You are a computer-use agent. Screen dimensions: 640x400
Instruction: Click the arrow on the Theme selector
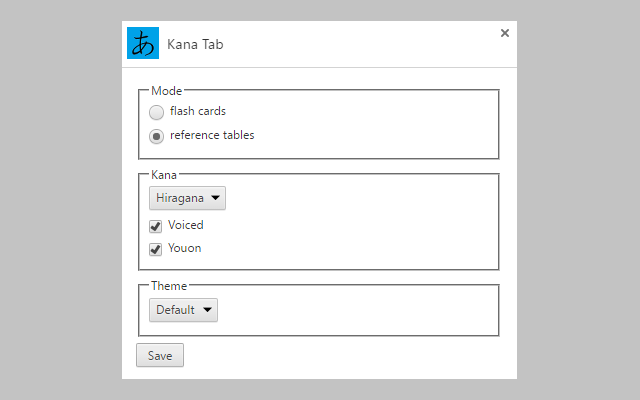(x=207, y=310)
